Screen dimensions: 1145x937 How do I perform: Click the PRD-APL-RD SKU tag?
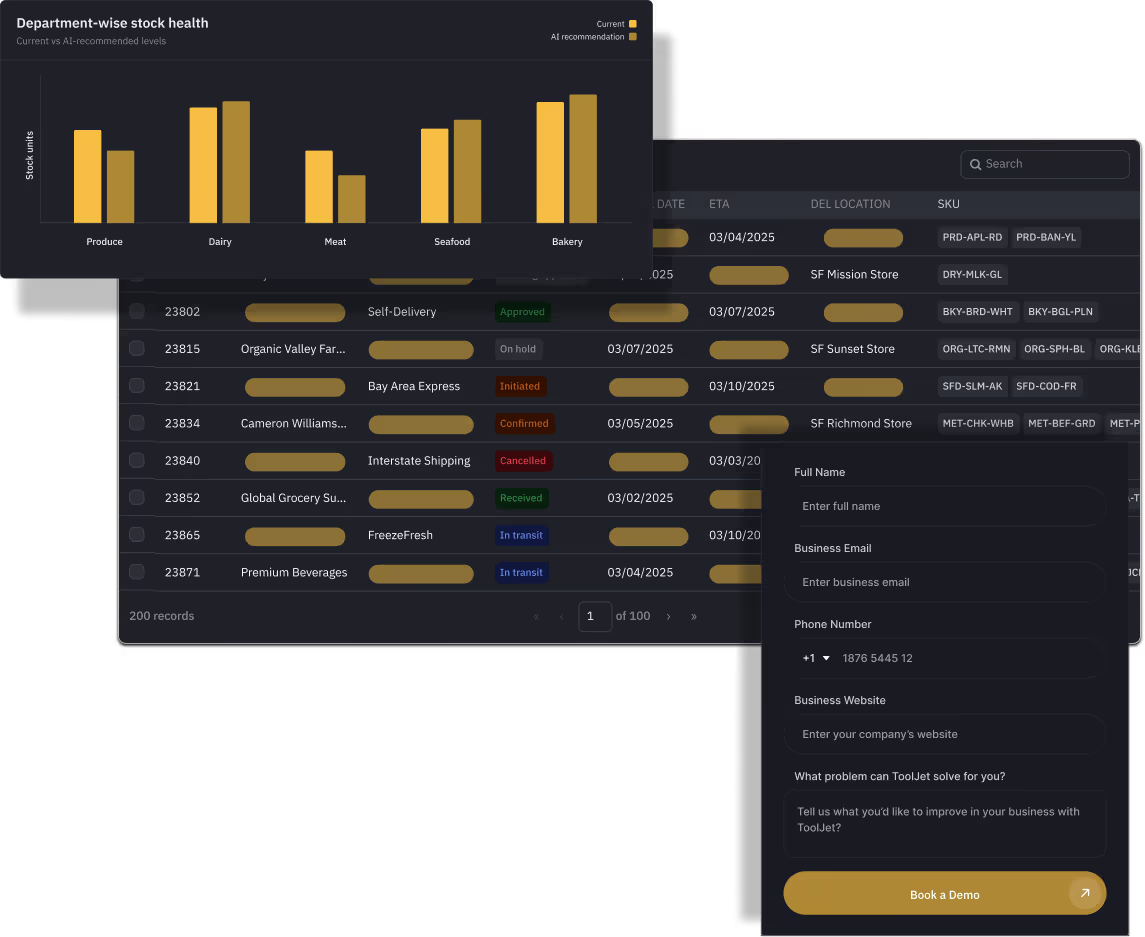click(972, 237)
